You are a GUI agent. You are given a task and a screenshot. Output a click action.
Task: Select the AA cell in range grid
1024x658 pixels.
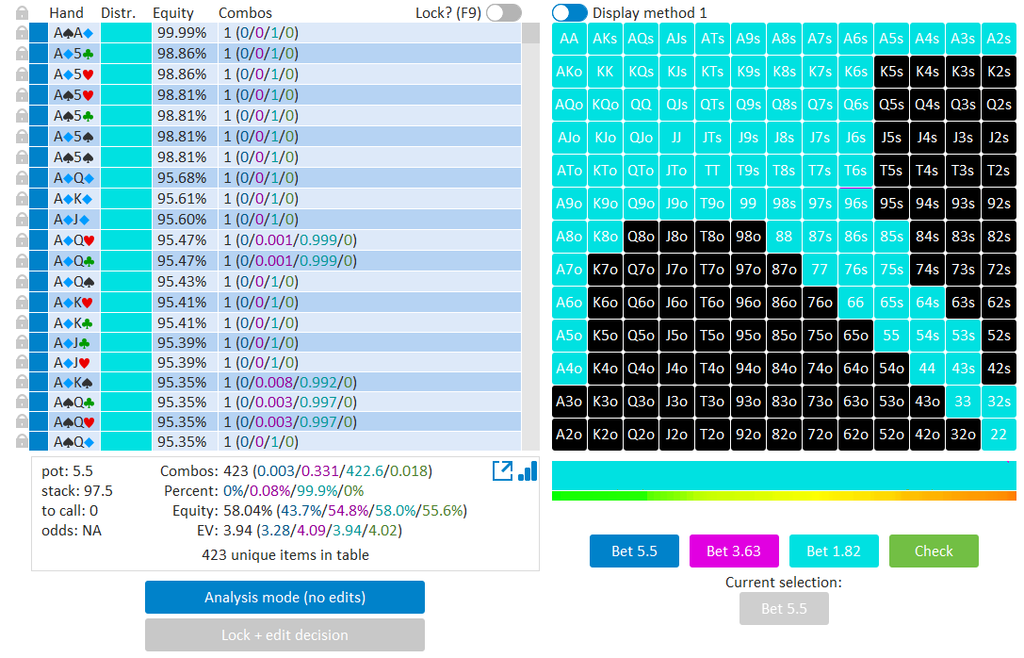(x=569, y=39)
